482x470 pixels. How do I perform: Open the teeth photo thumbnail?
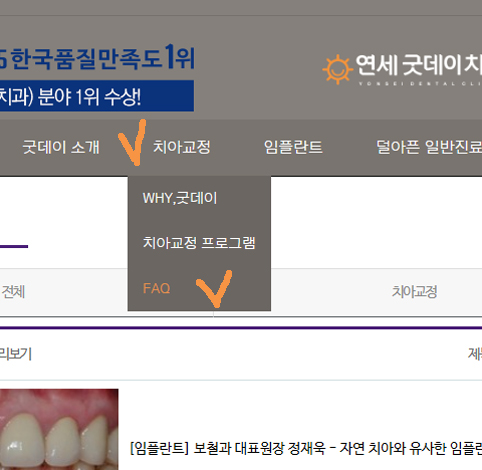59,429
